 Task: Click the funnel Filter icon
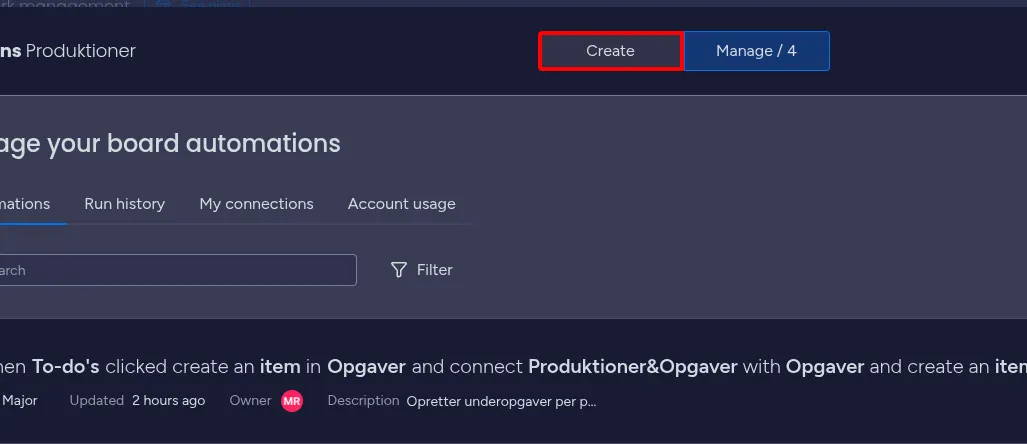399,270
